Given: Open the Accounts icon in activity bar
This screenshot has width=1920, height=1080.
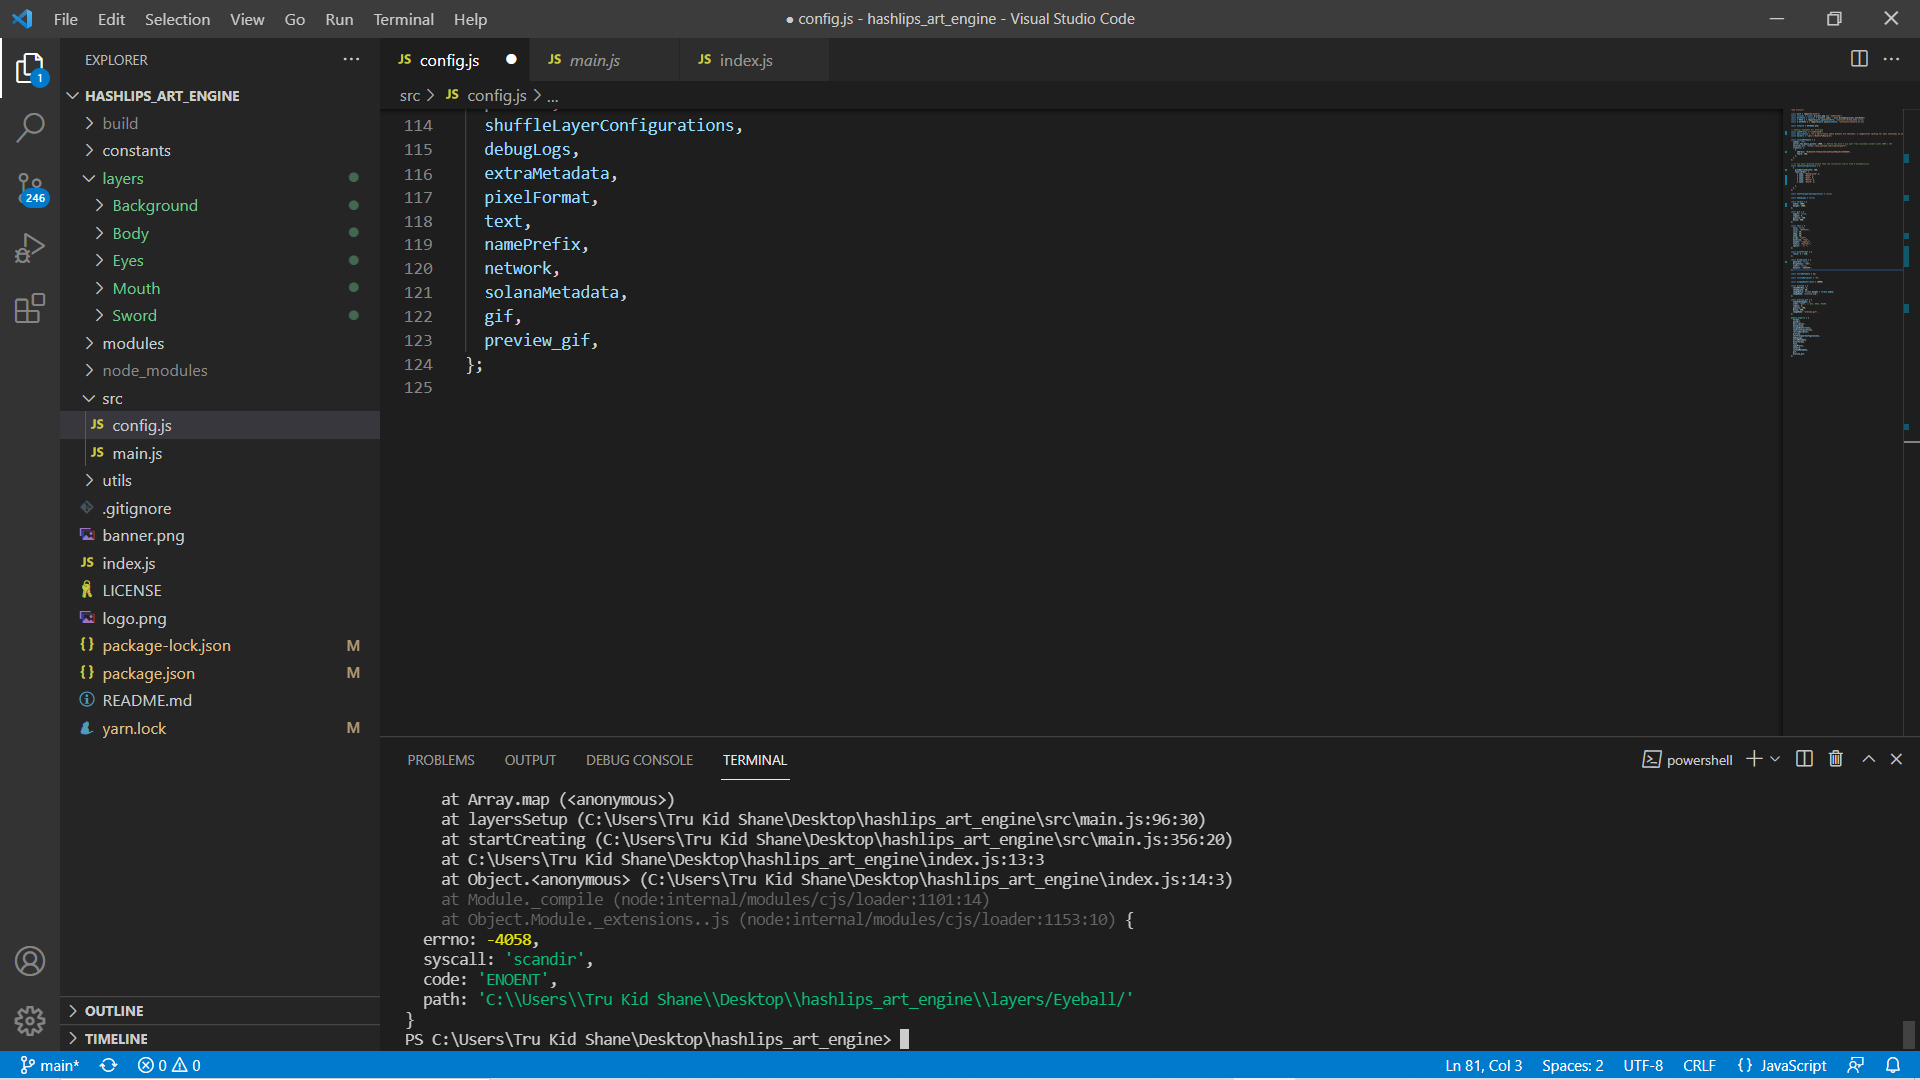Looking at the screenshot, I should [30, 961].
